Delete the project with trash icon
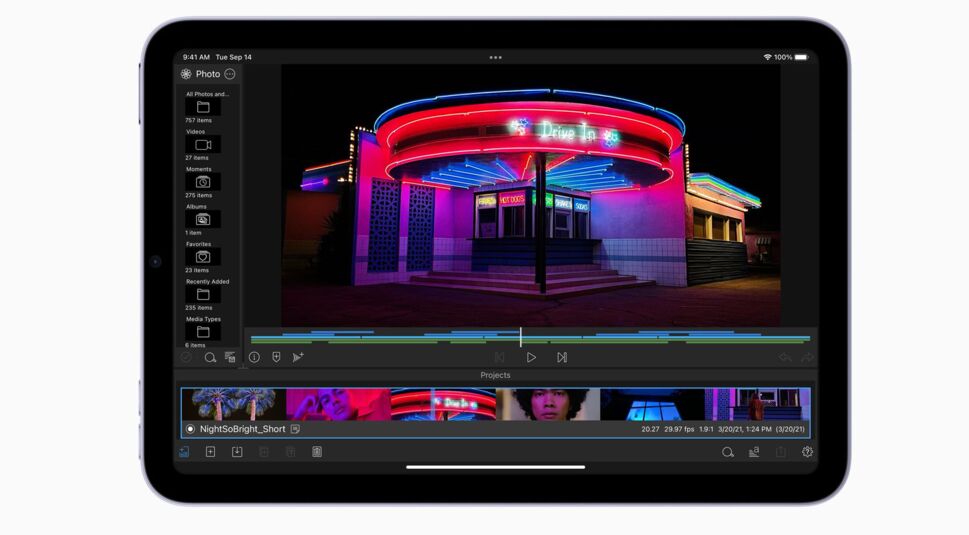969x535 pixels. (317, 452)
